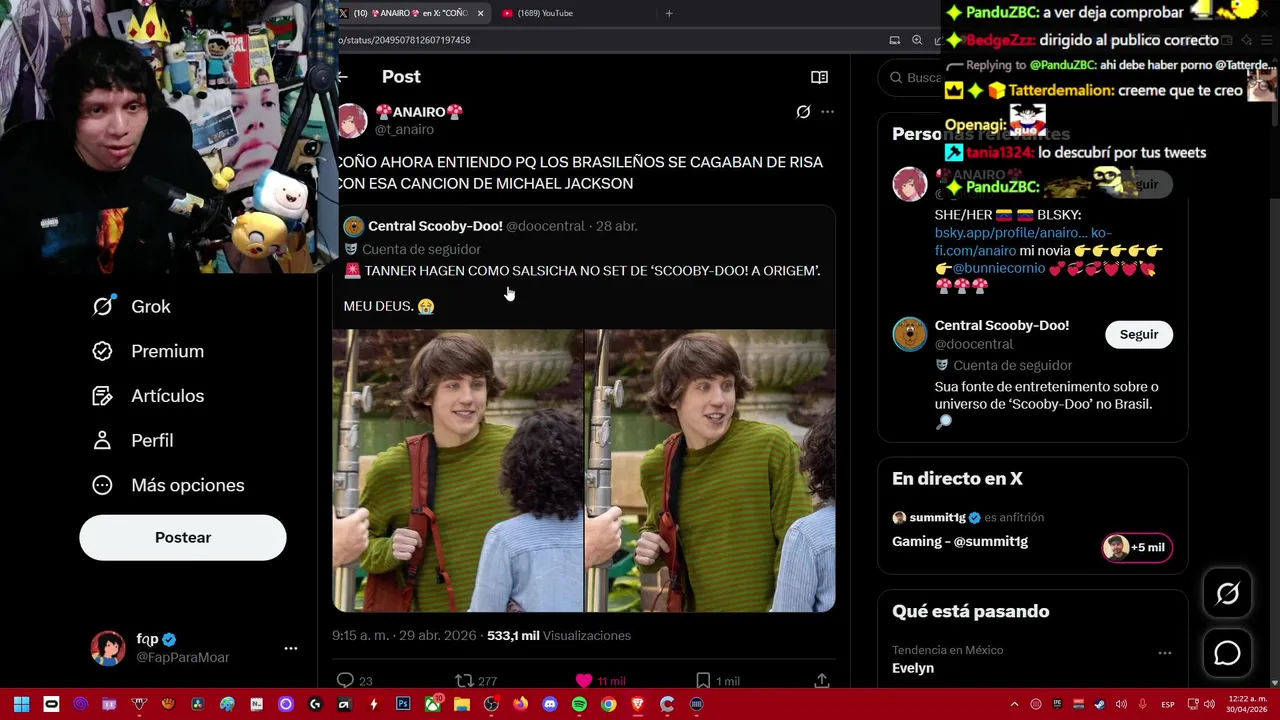
Task: Open Firefox from the taskbar
Action: click(x=520, y=704)
